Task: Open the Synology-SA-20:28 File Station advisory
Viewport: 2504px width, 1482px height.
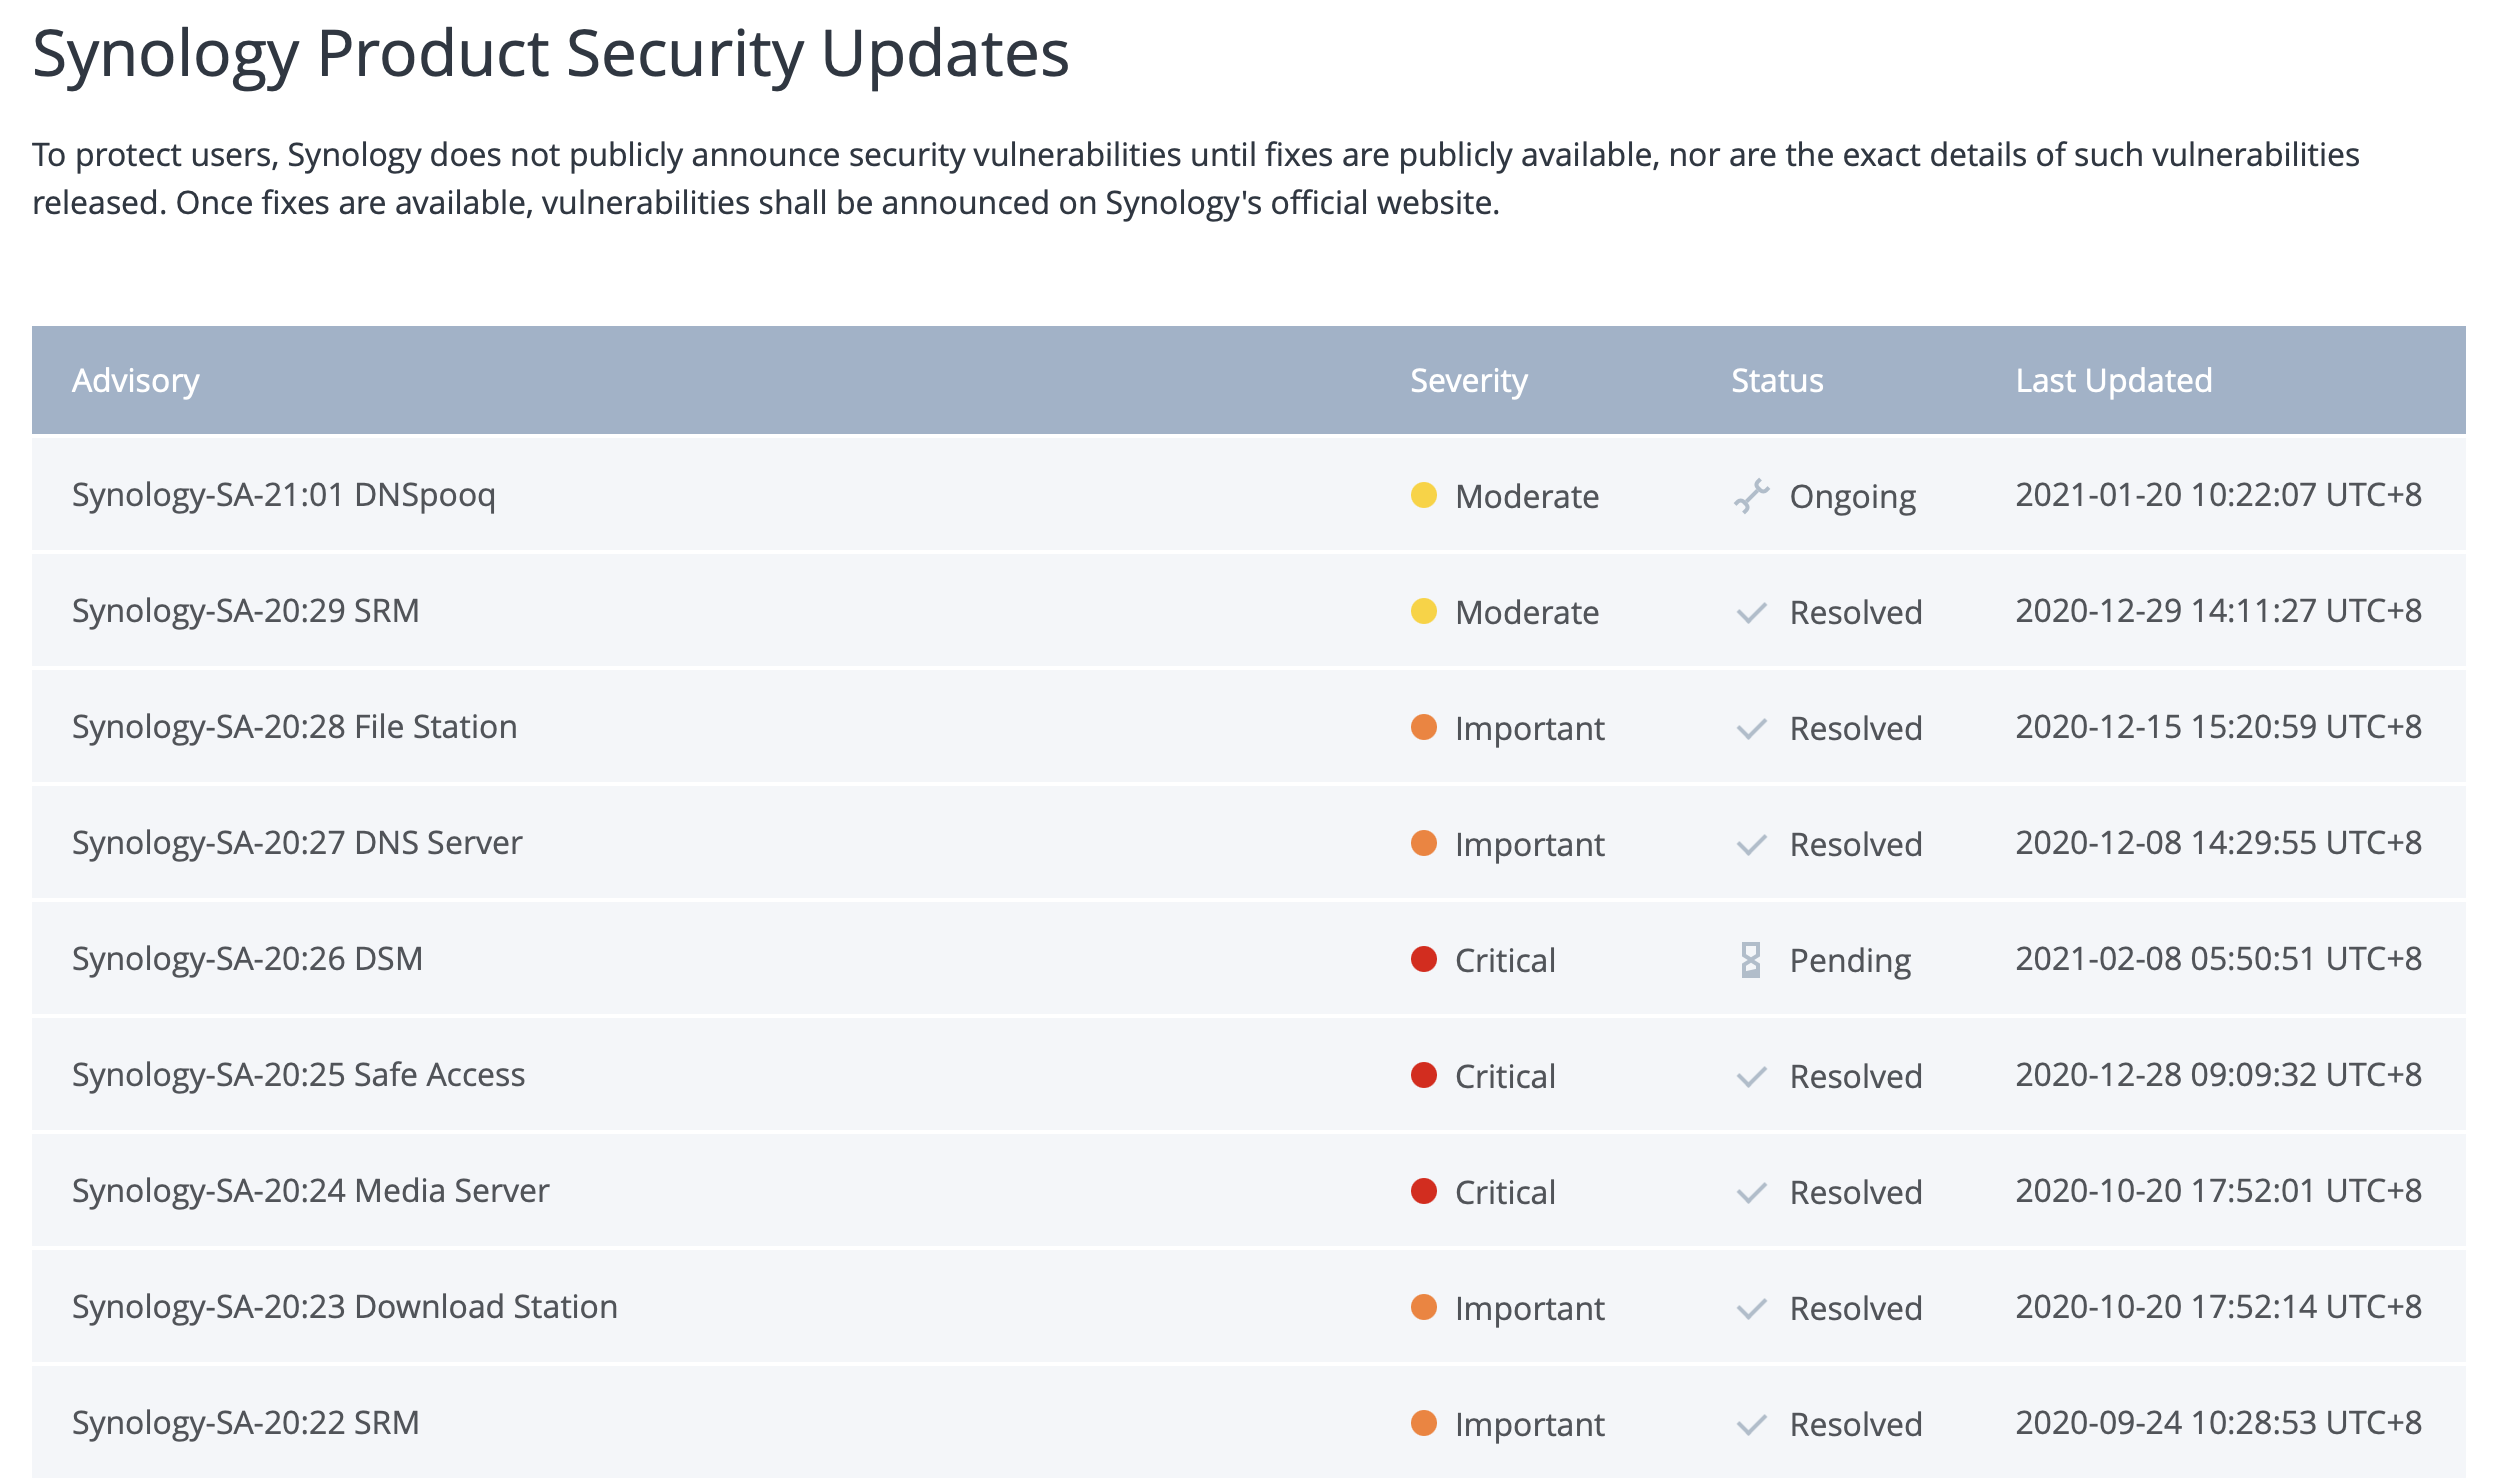Action: click(x=295, y=727)
